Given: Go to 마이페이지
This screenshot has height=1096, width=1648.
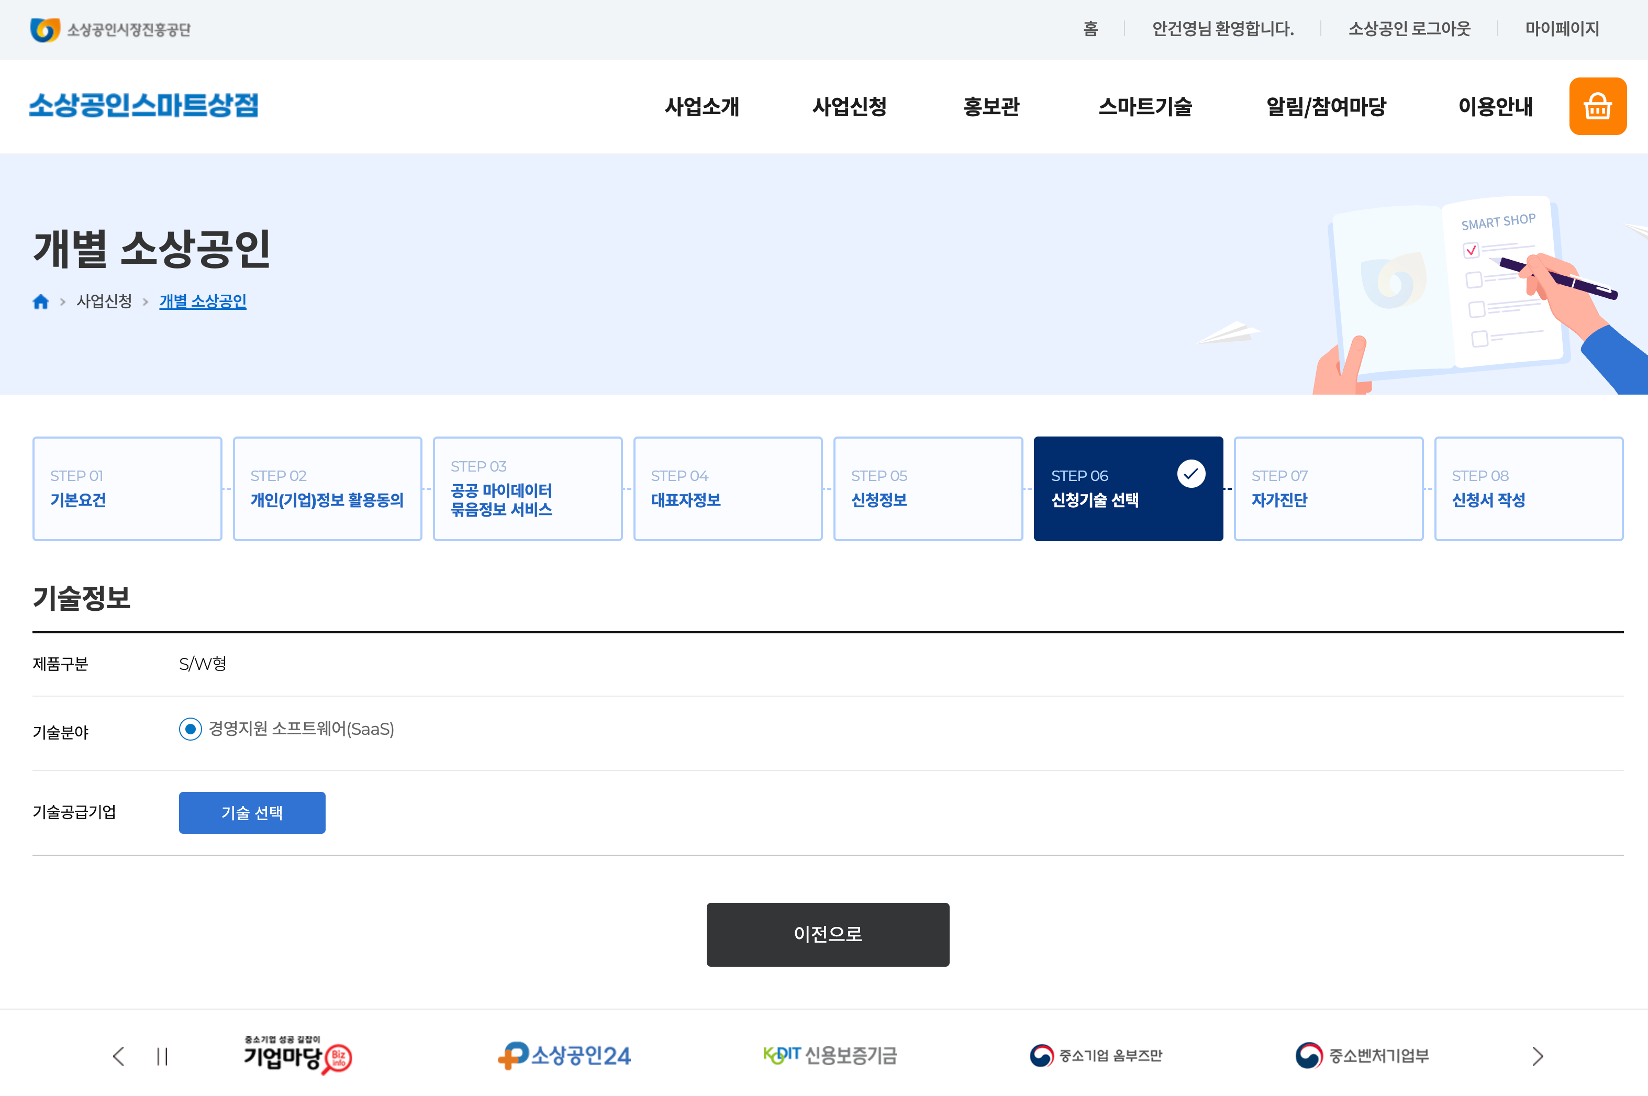Looking at the screenshot, I should pyautogui.click(x=1562, y=29).
